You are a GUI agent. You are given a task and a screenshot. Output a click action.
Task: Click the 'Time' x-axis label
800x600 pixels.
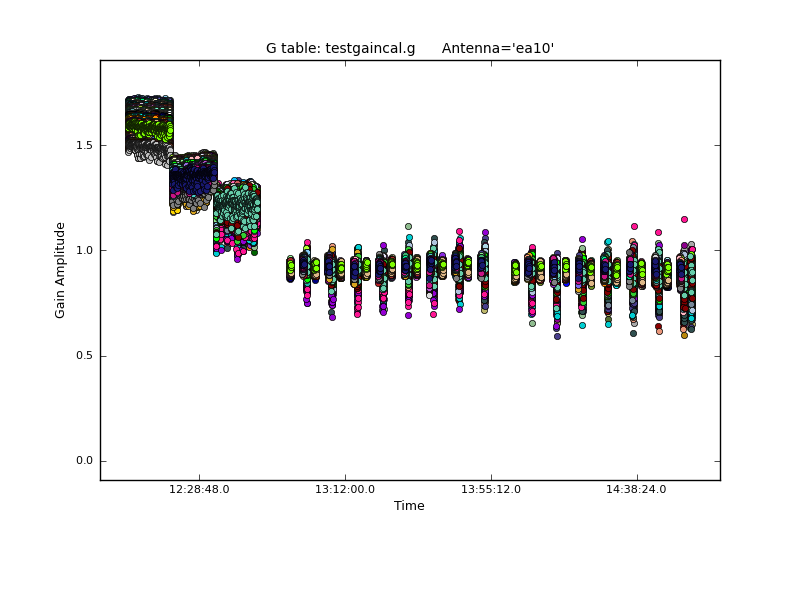point(409,506)
